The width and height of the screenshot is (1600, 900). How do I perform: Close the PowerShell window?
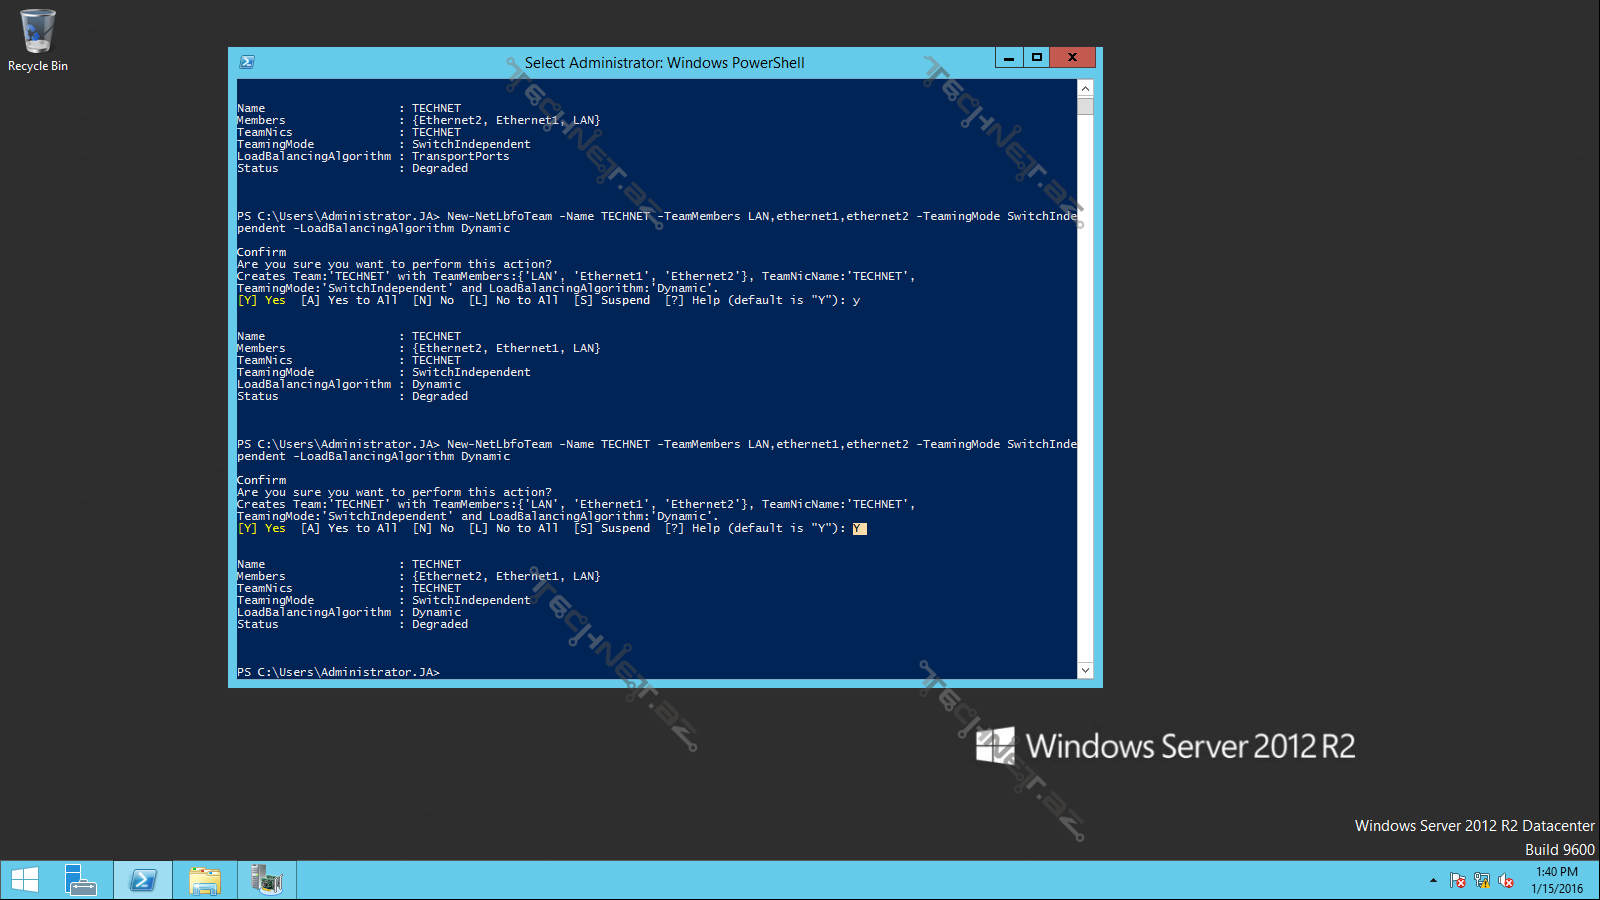coord(1072,58)
